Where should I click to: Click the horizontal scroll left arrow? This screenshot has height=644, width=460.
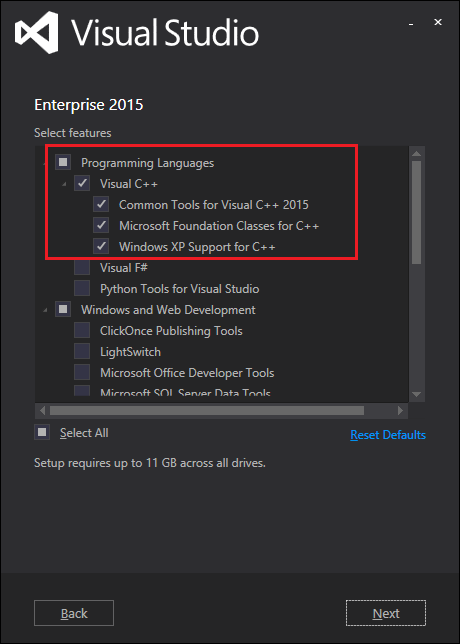[x=42, y=410]
